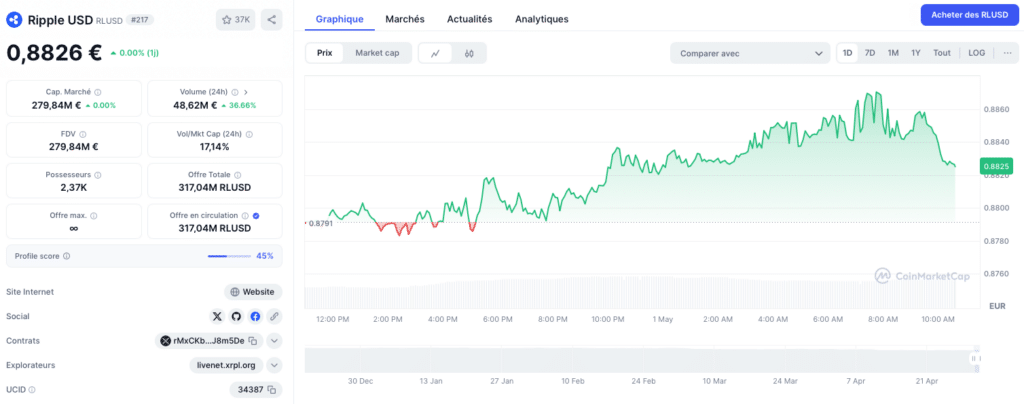Open the Website link button

point(253,292)
